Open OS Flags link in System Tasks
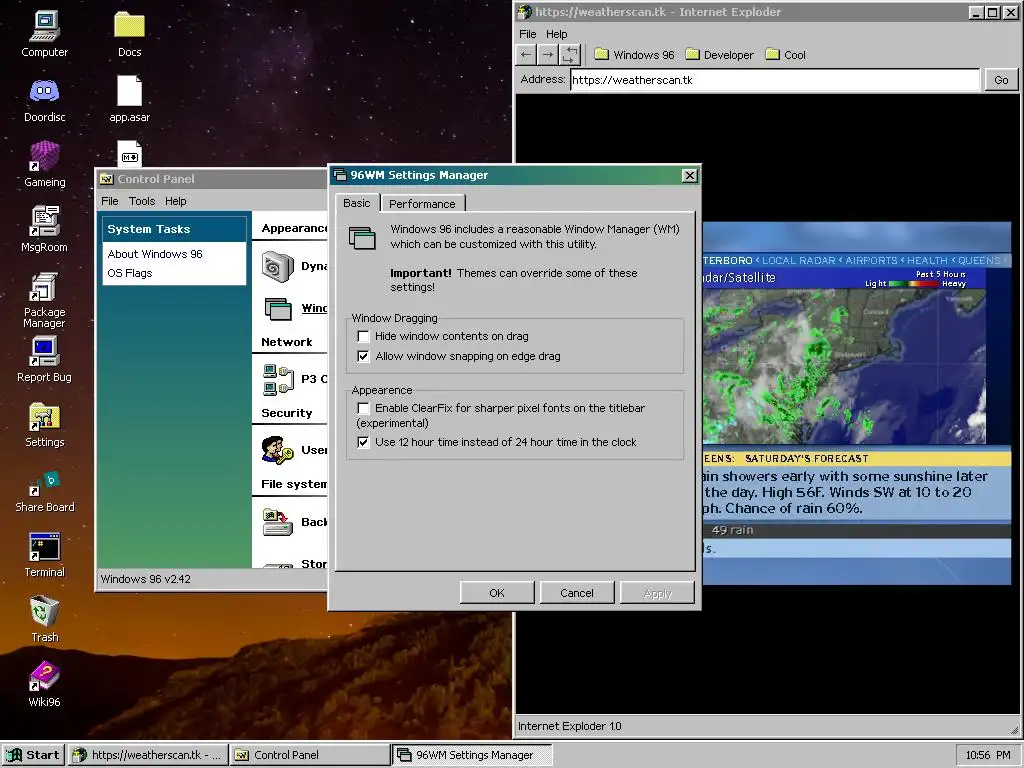 pyautogui.click(x=130, y=273)
